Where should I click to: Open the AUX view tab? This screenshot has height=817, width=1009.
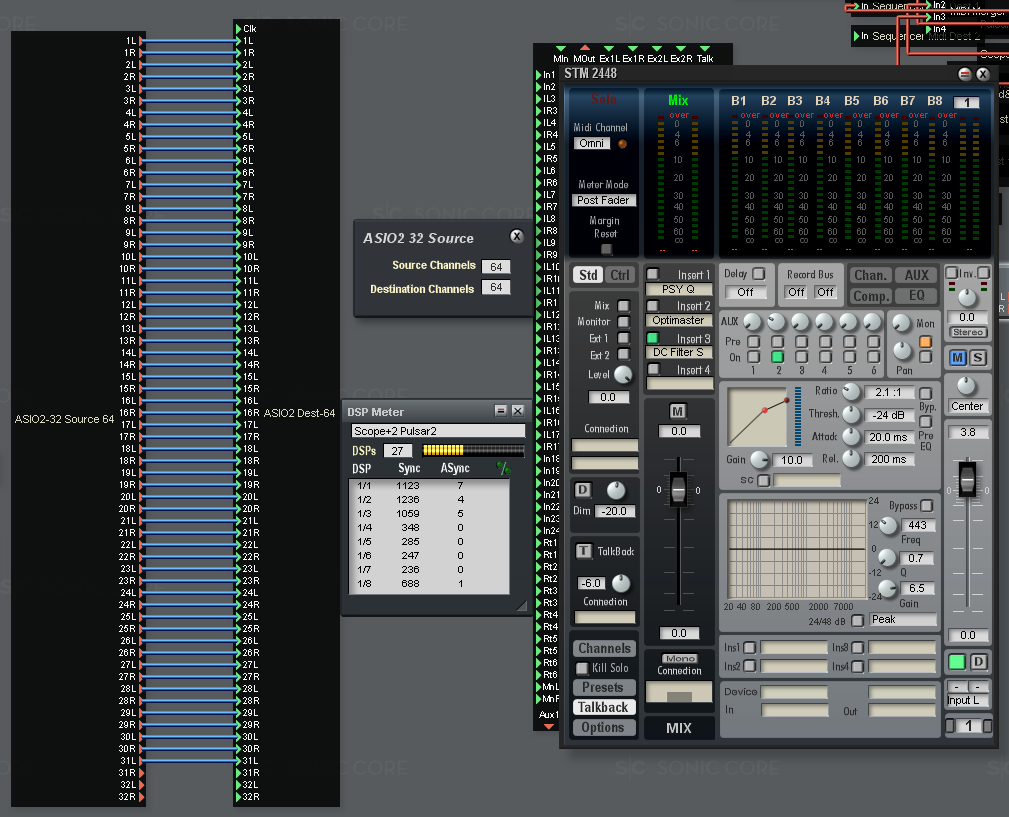tap(916, 275)
